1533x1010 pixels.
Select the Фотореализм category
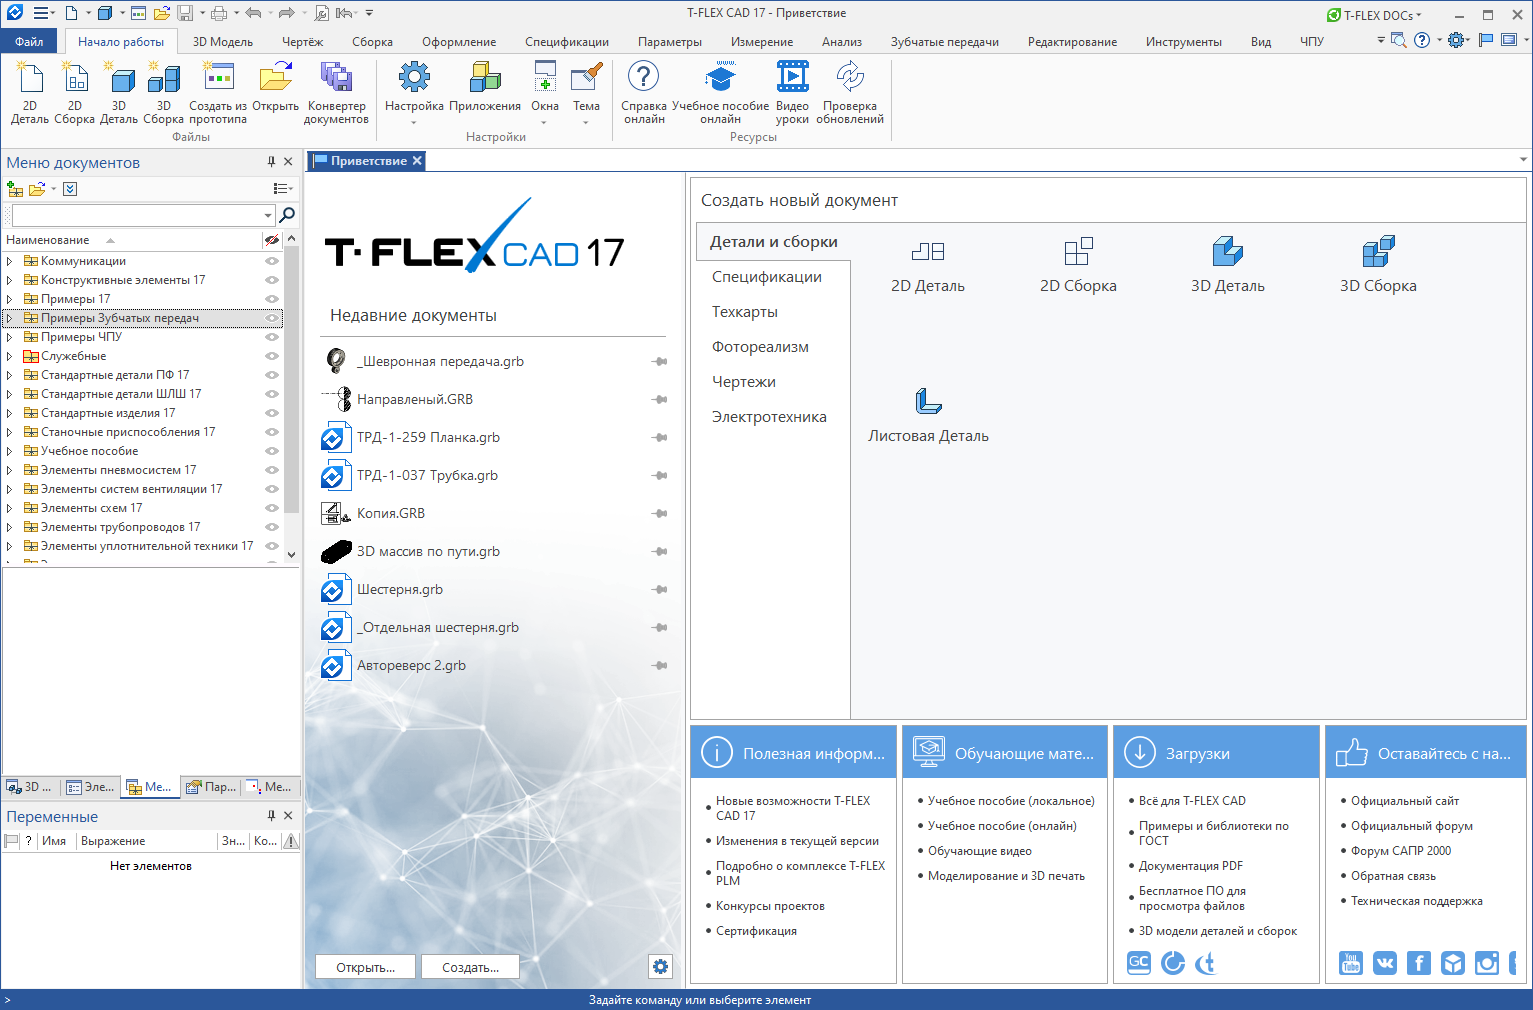pyautogui.click(x=760, y=347)
